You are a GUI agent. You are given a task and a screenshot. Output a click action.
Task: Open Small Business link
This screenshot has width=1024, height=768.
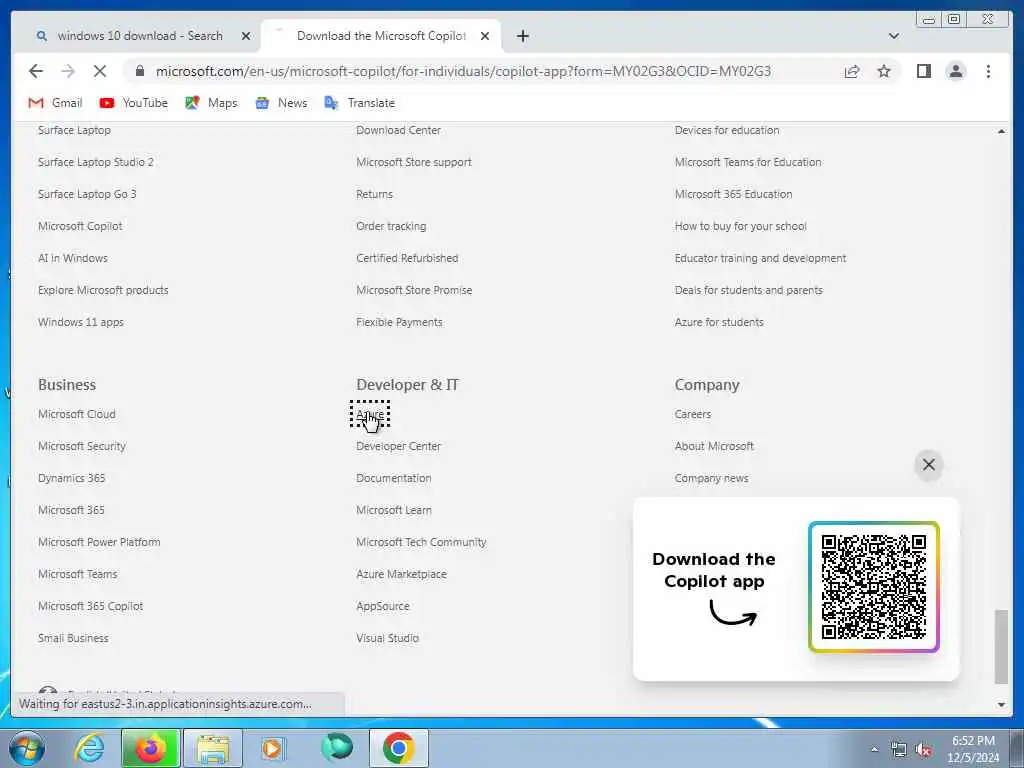tap(73, 638)
